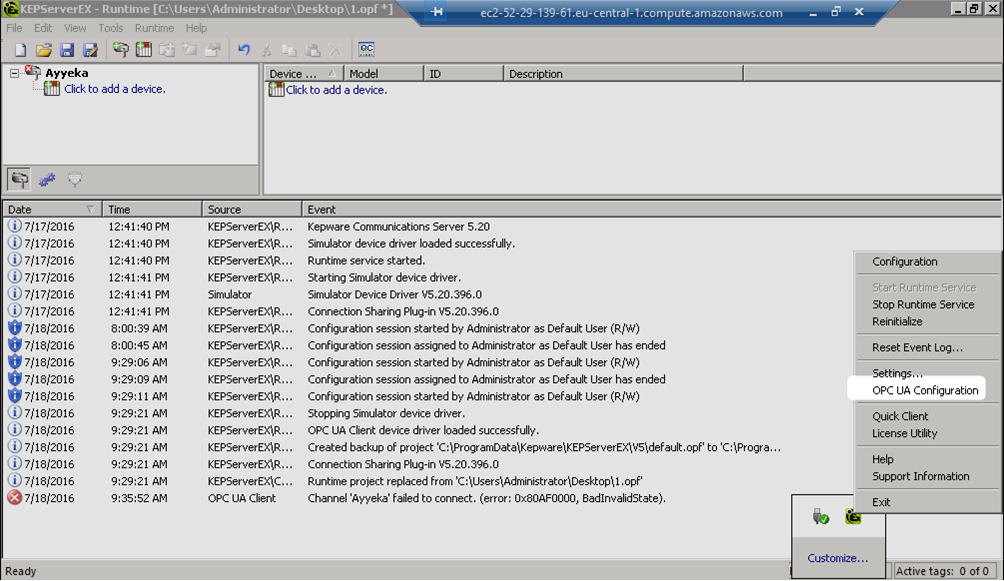Click the Time column header in event log
Image resolution: width=1004 pixels, height=581 pixels.
pos(152,209)
